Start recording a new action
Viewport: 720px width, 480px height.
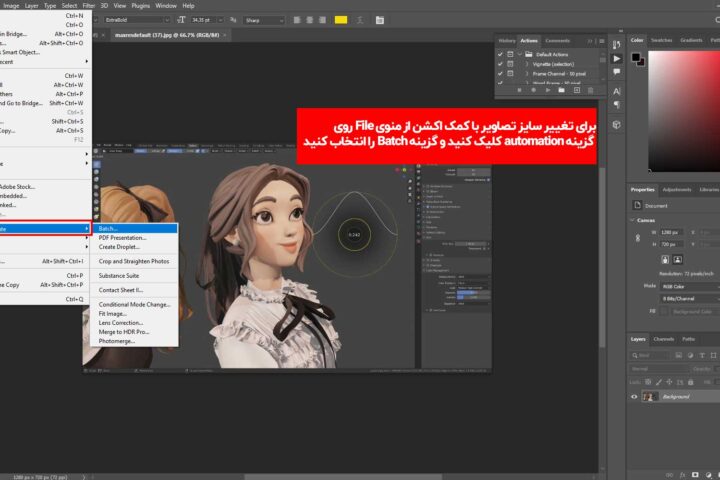pos(534,90)
